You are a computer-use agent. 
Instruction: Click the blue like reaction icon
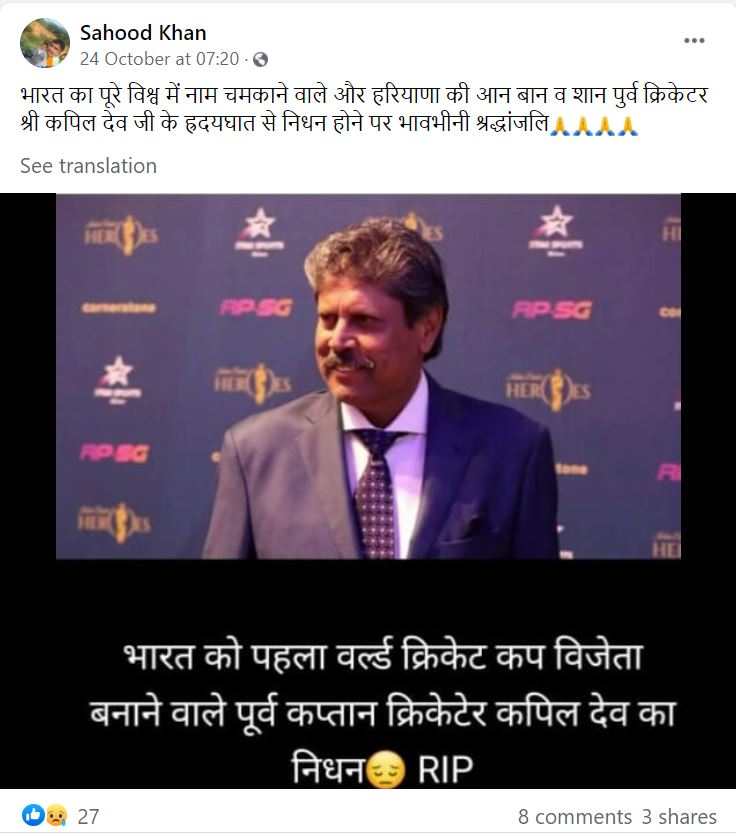33,815
